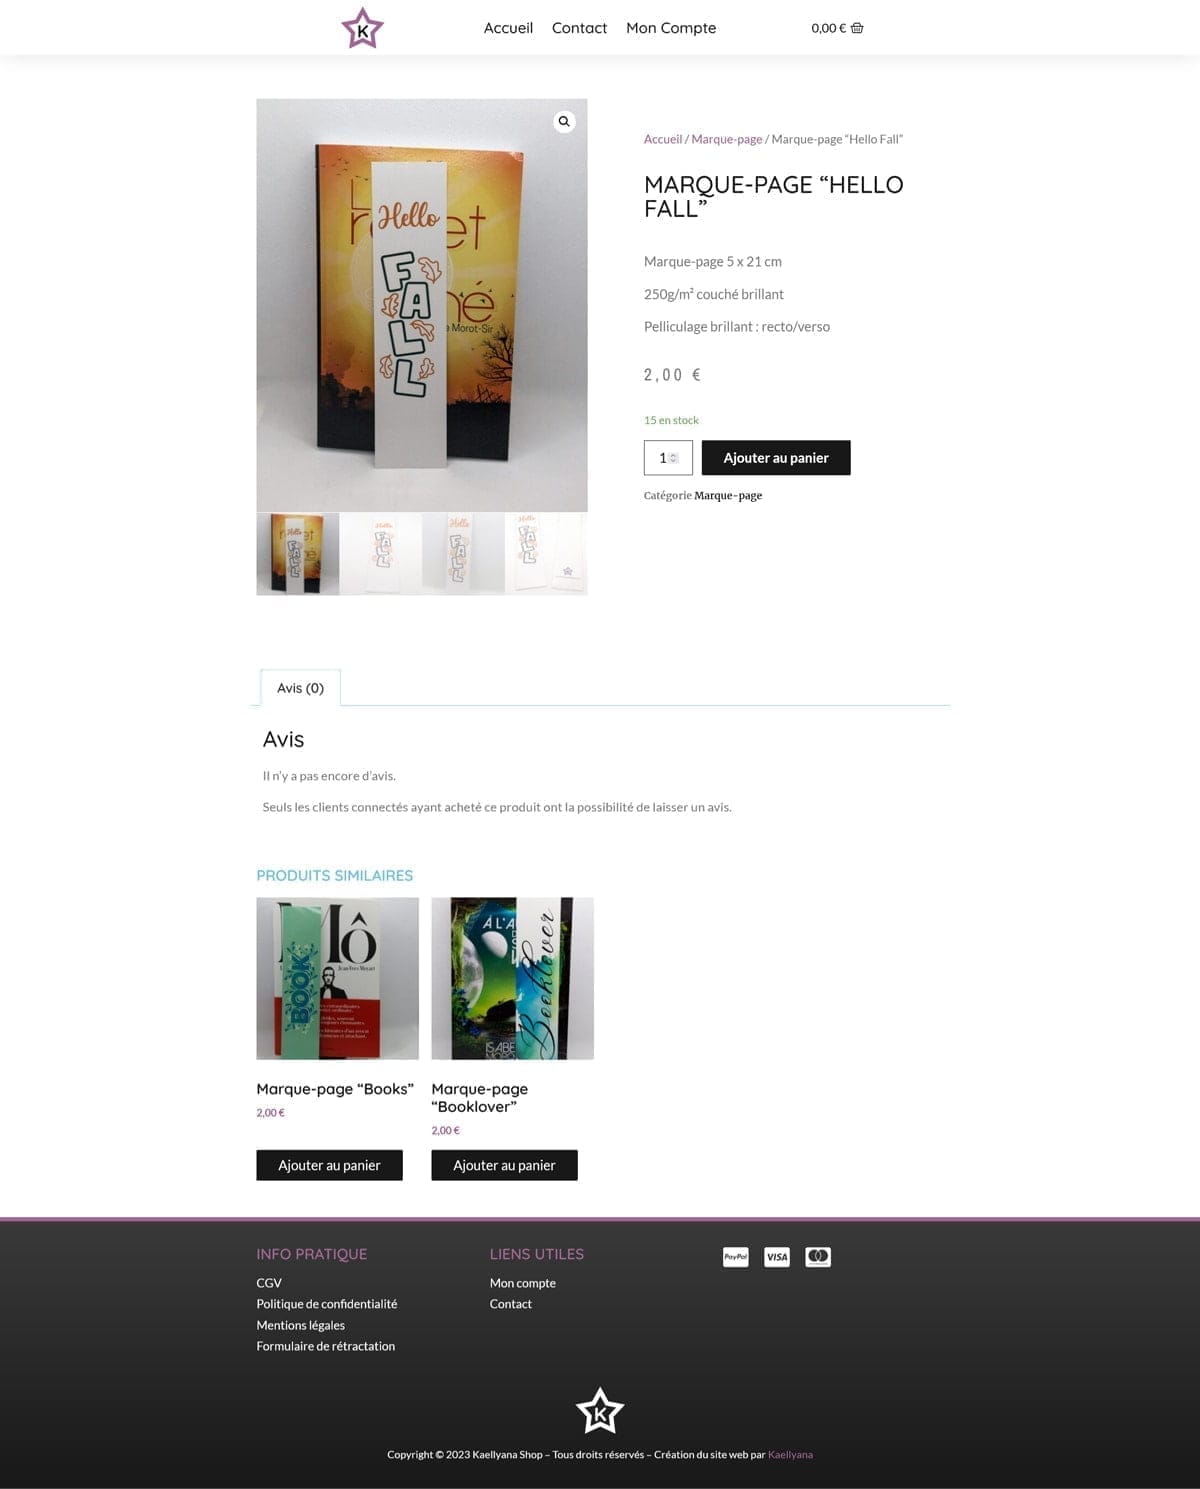Click the magnifier zoom icon on product image
Screen dimensions: 1200x1489
(x=564, y=121)
